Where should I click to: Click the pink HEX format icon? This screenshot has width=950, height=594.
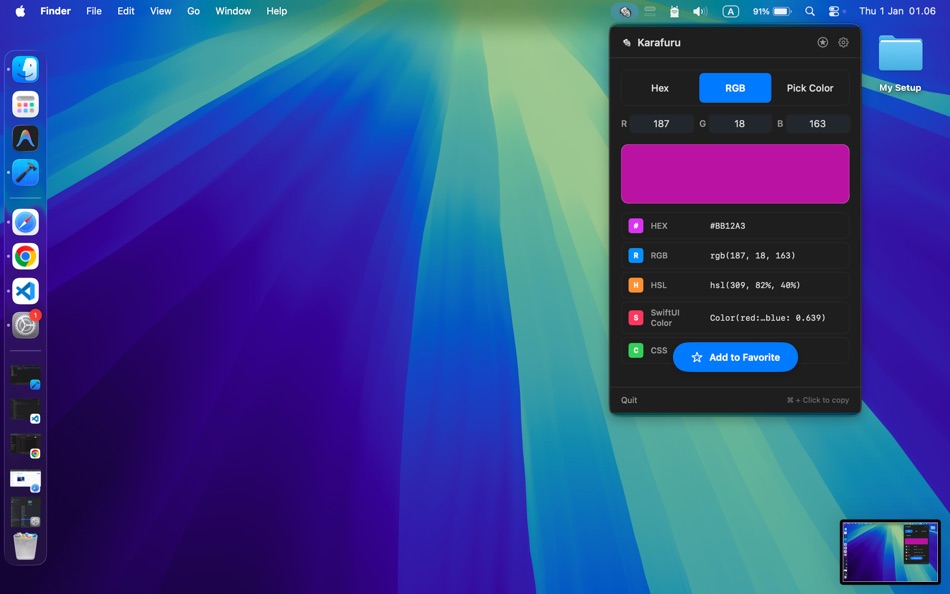click(x=636, y=225)
